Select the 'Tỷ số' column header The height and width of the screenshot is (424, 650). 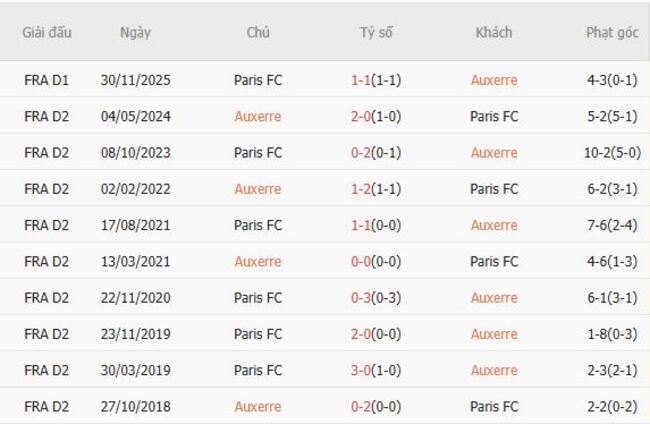(x=376, y=33)
